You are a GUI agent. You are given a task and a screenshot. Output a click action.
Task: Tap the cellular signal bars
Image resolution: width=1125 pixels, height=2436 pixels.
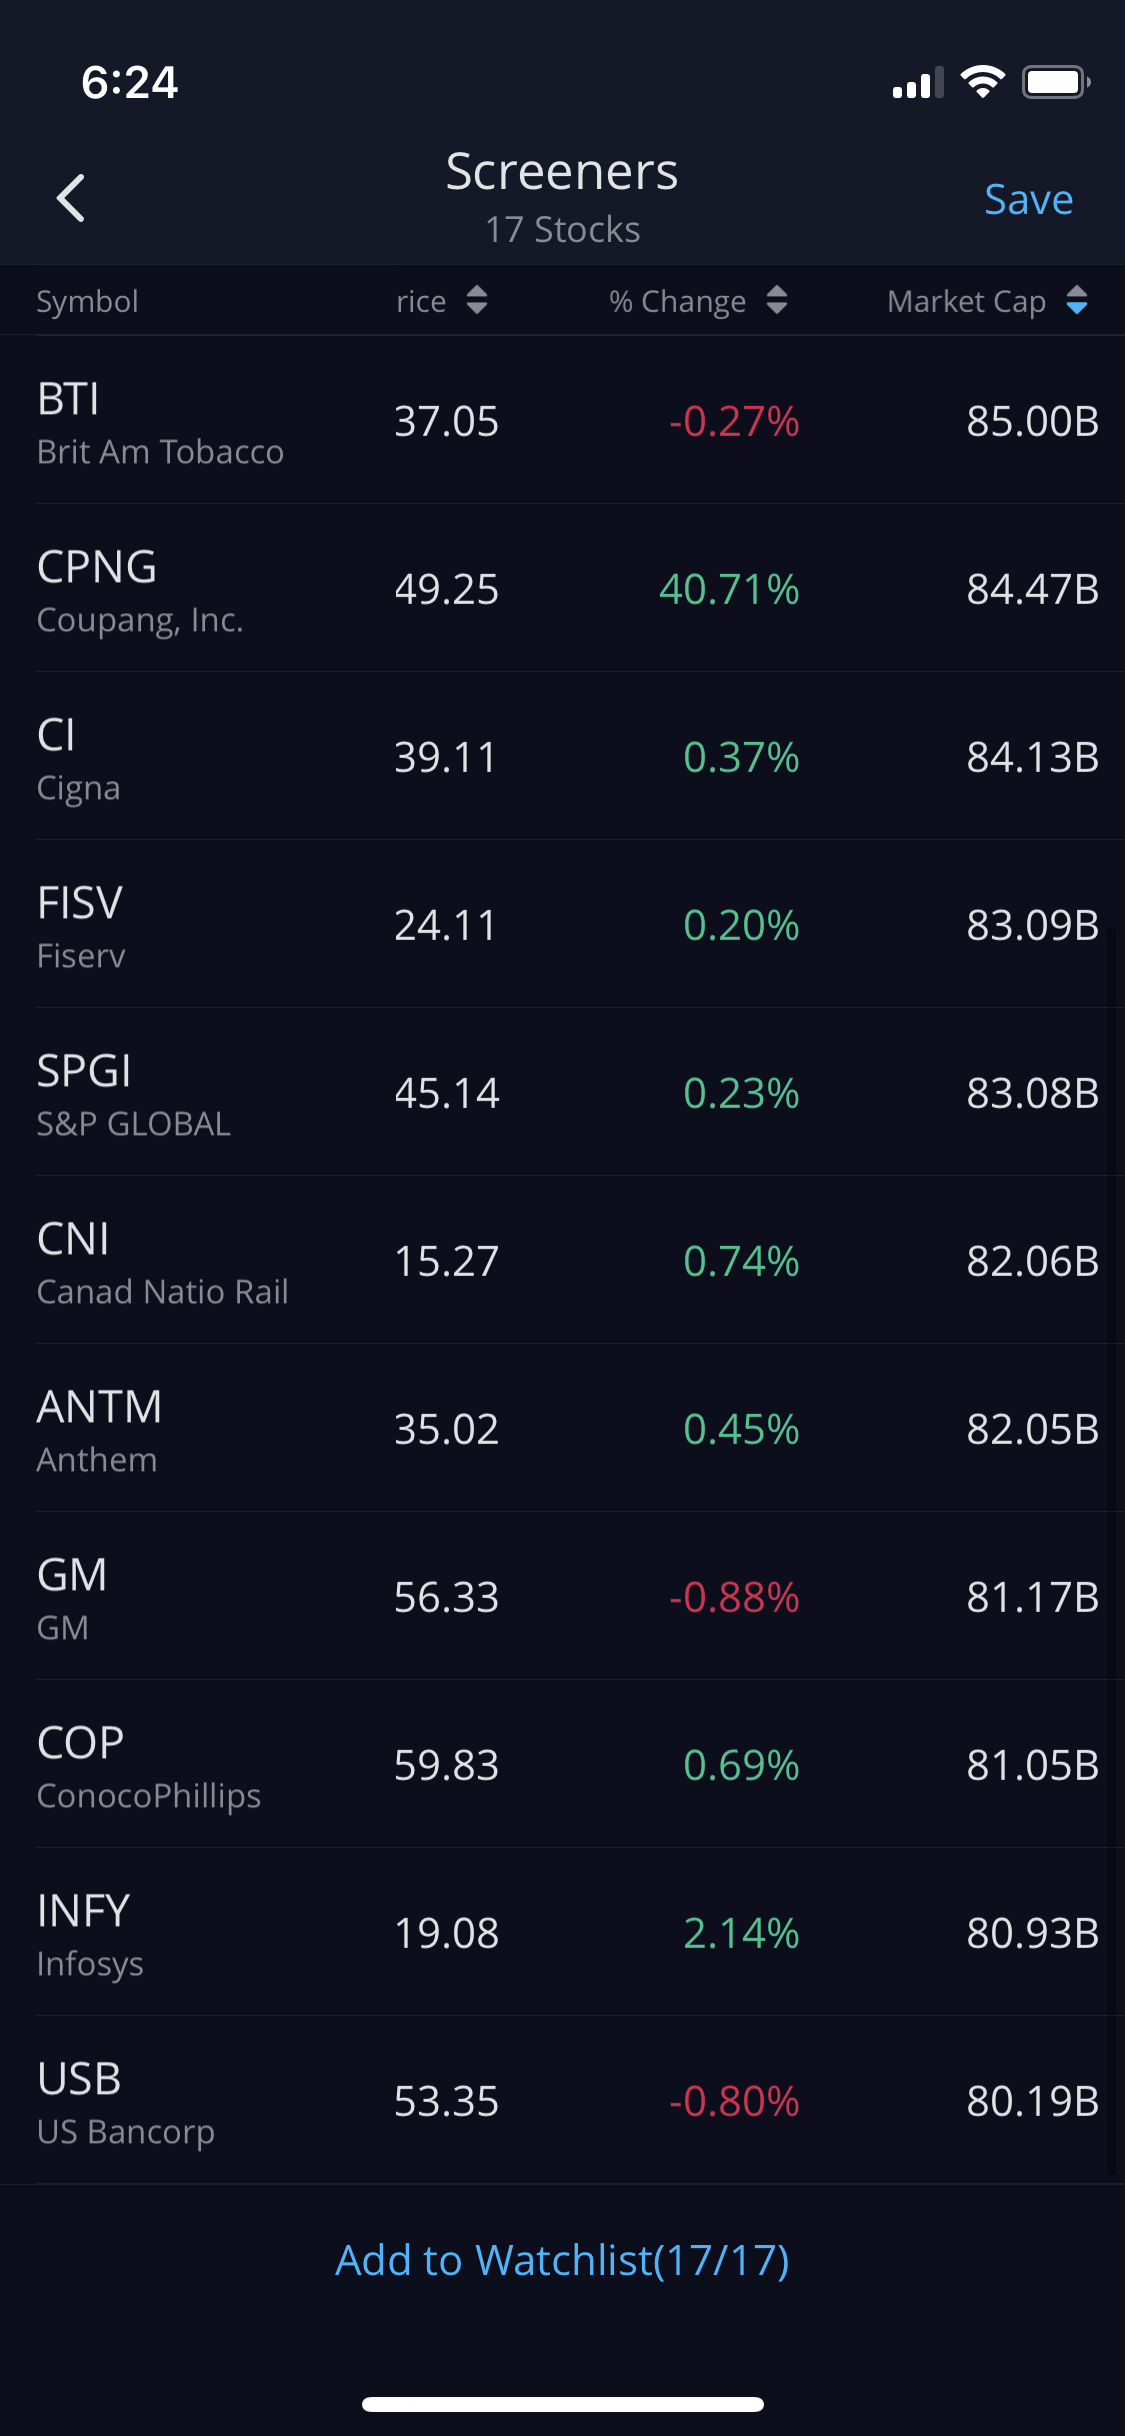tap(917, 84)
